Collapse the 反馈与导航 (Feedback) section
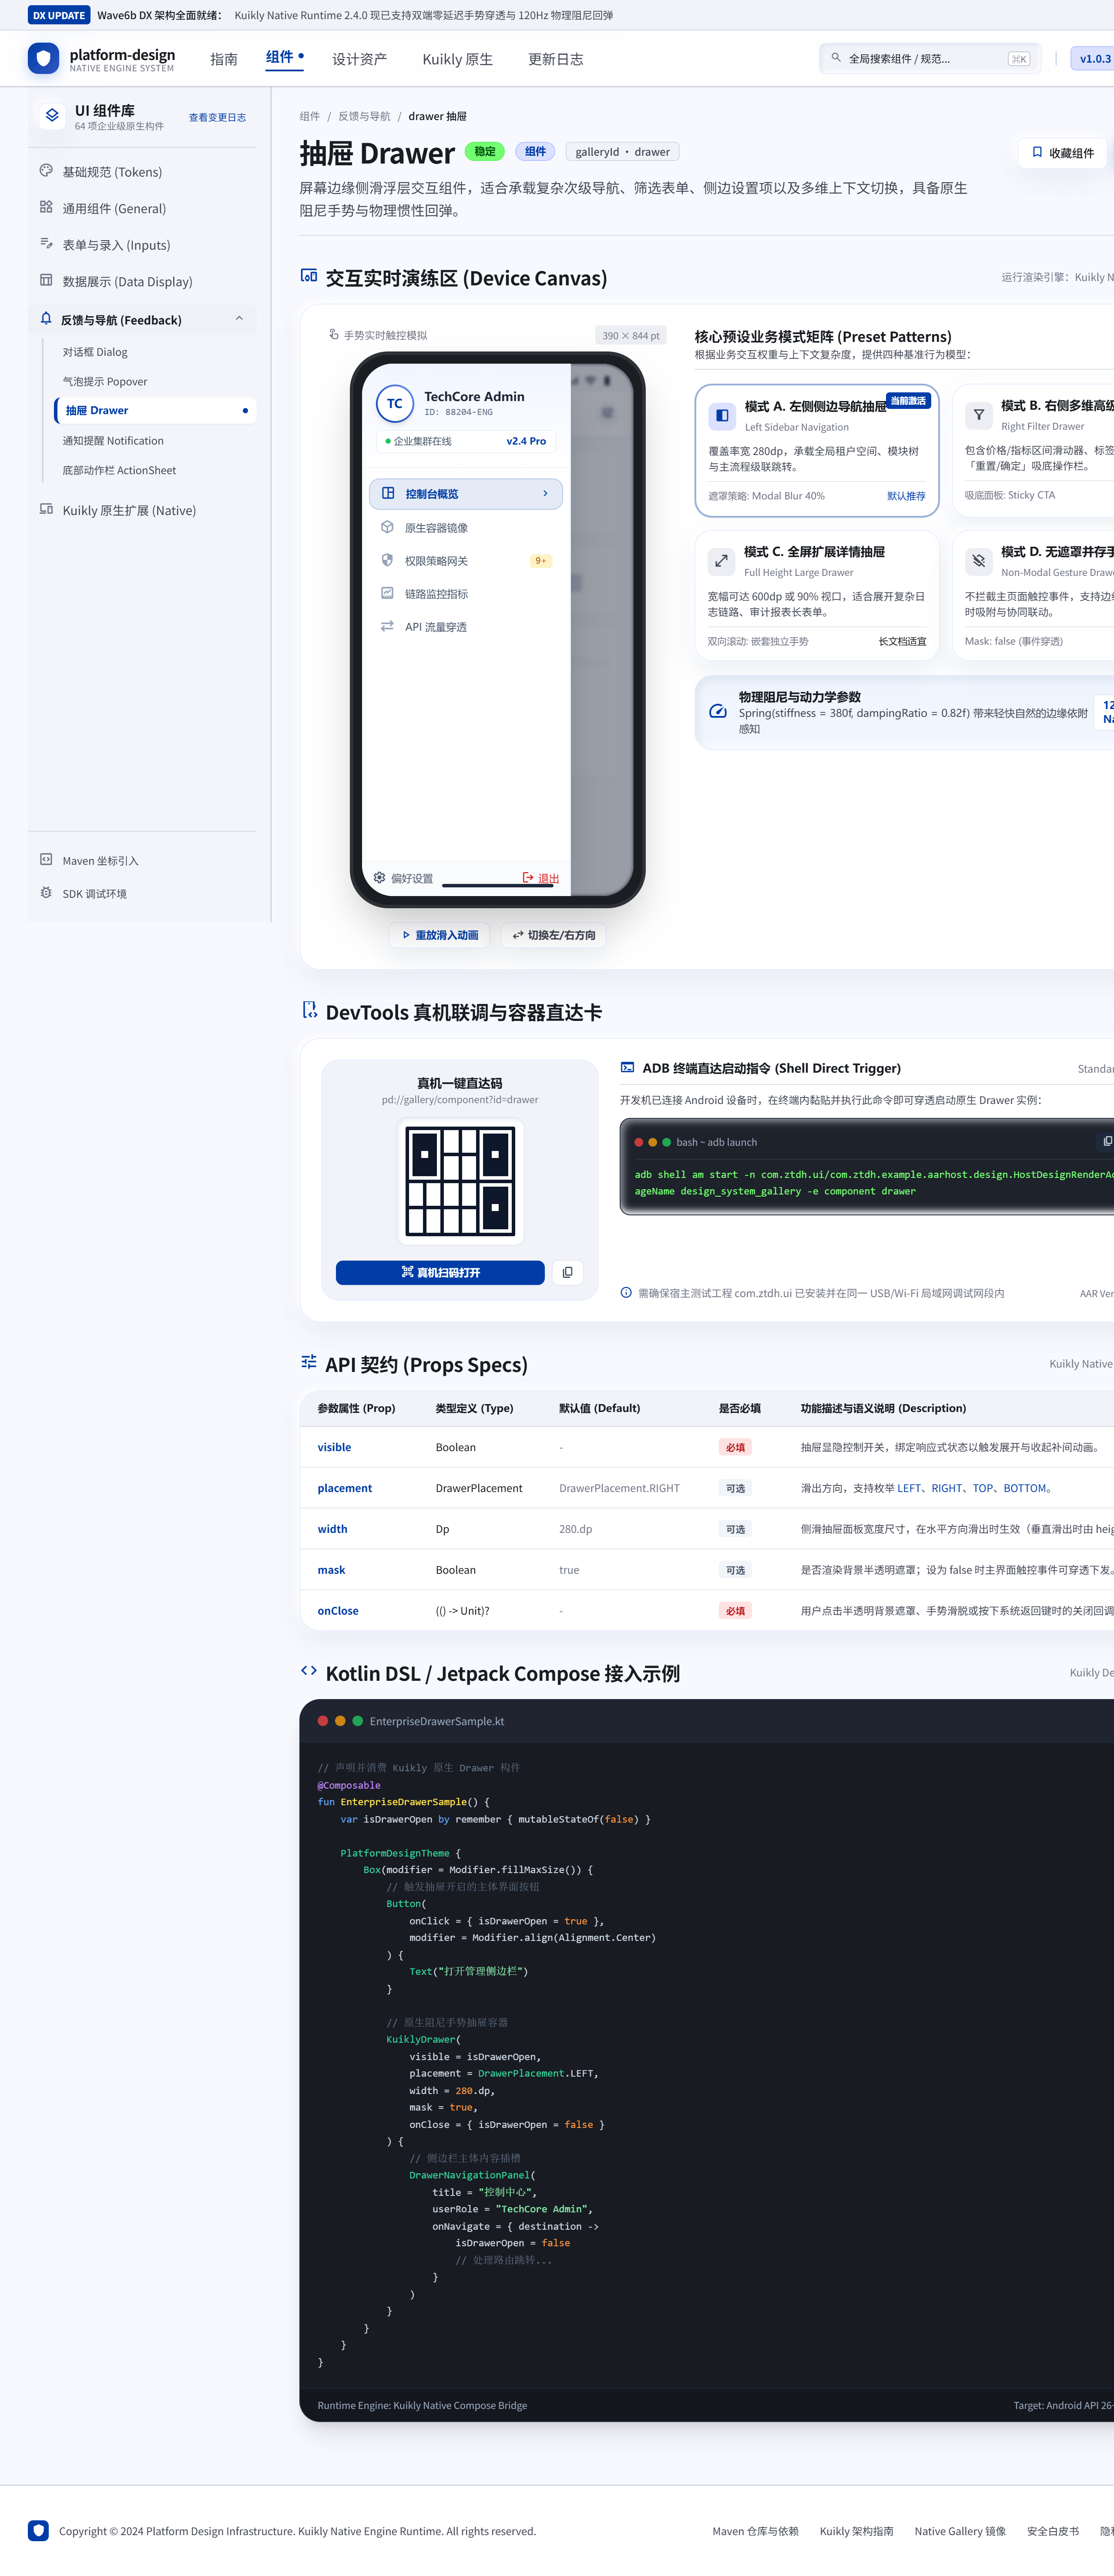This screenshot has width=1114, height=2576. 239,319
